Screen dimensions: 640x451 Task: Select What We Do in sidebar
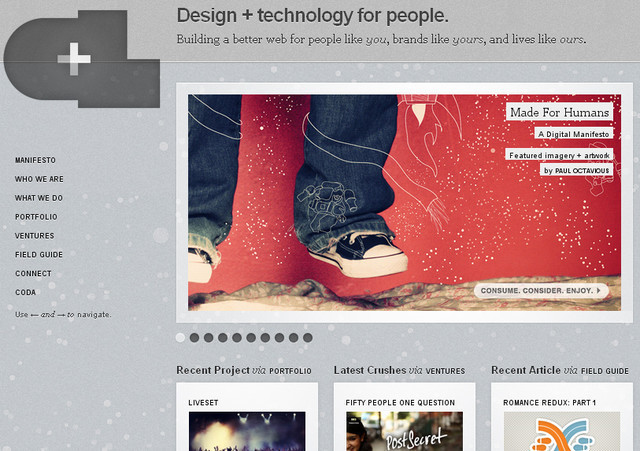(39, 198)
